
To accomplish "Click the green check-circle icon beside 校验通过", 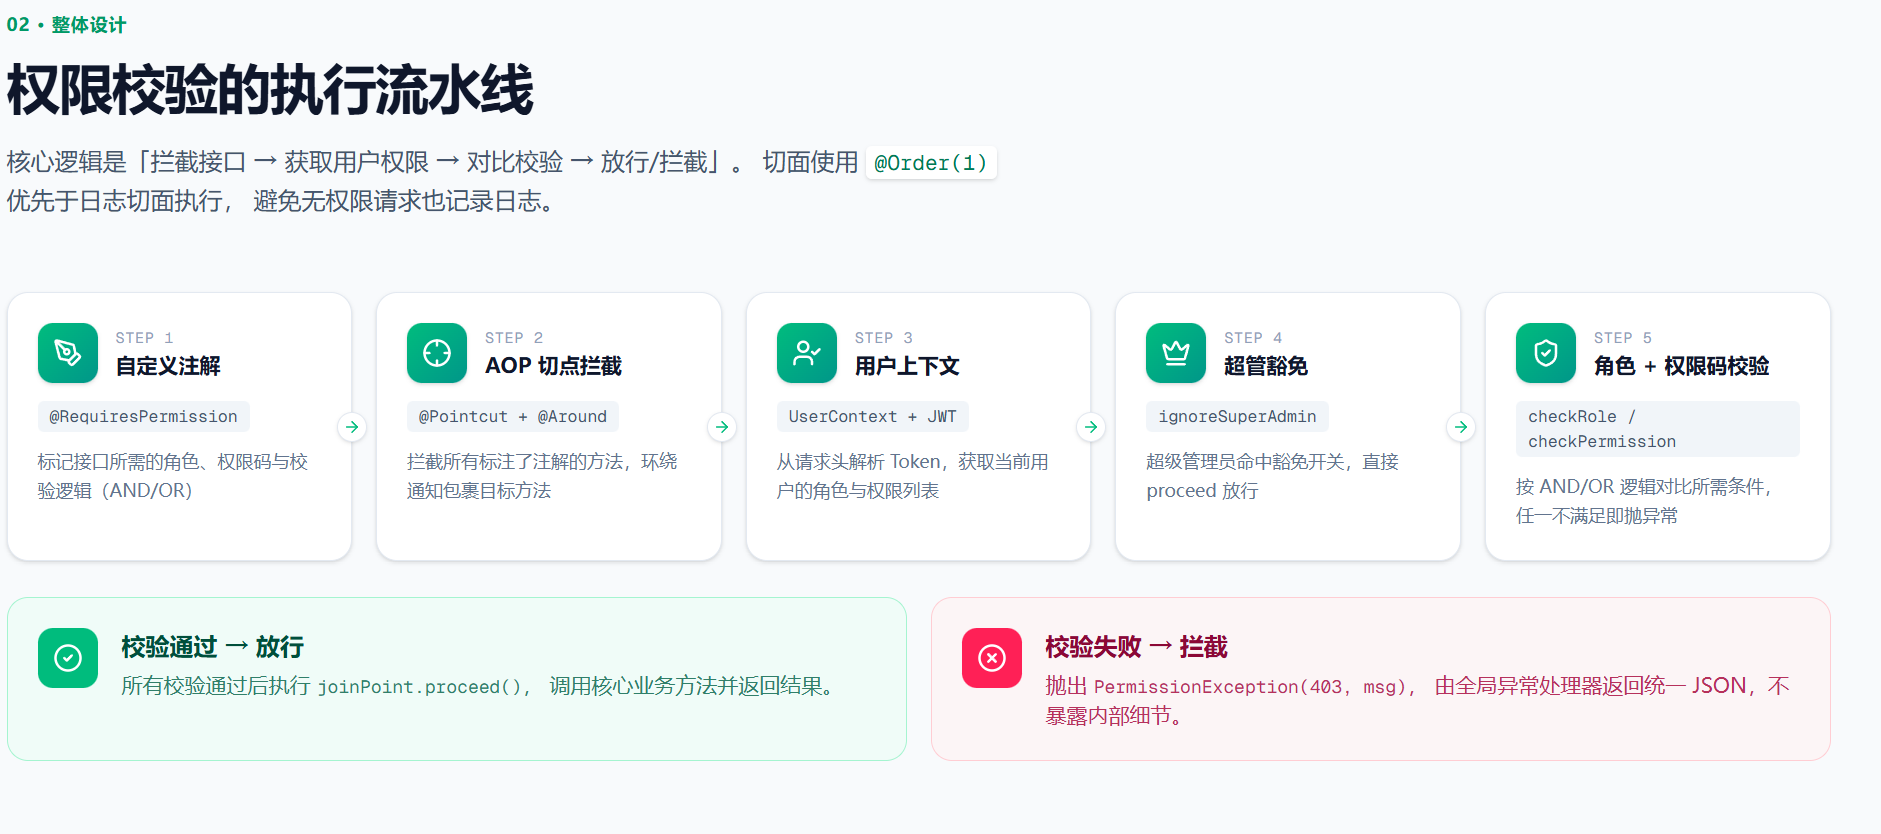I will point(68,658).
